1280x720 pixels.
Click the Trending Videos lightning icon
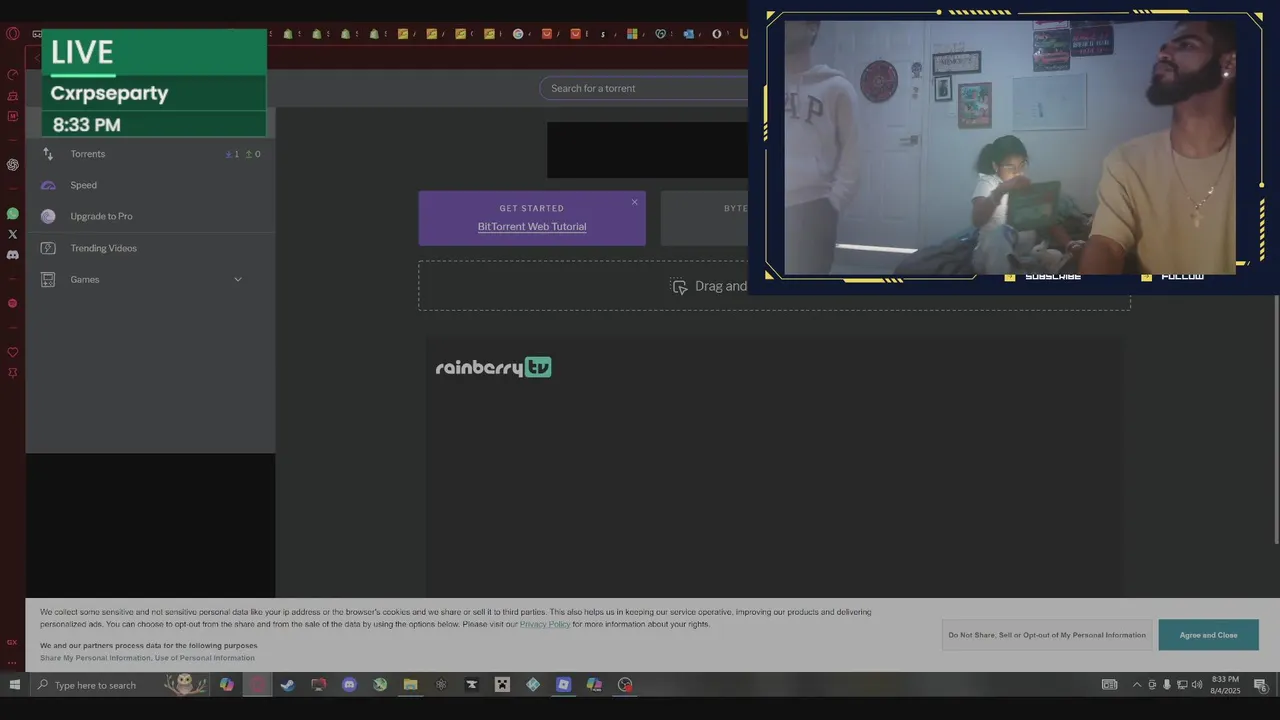click(48, 248)
